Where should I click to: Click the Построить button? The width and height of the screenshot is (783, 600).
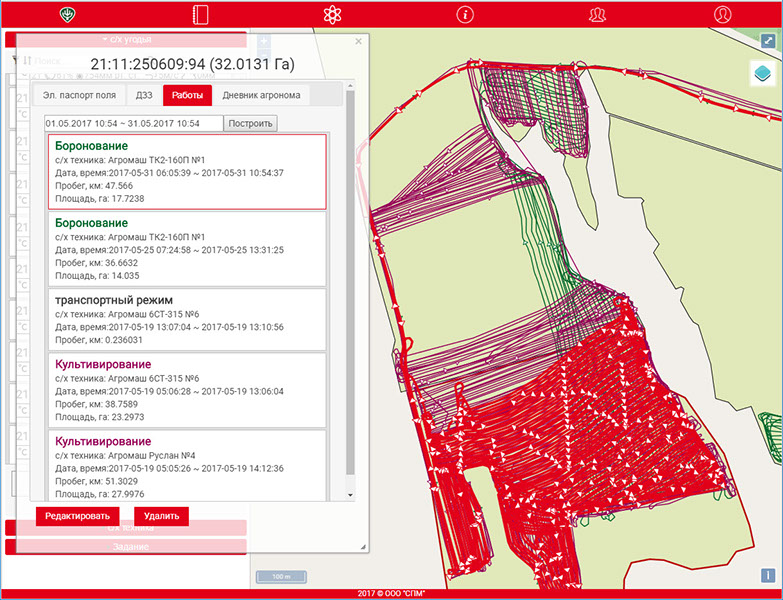[250, 123]
